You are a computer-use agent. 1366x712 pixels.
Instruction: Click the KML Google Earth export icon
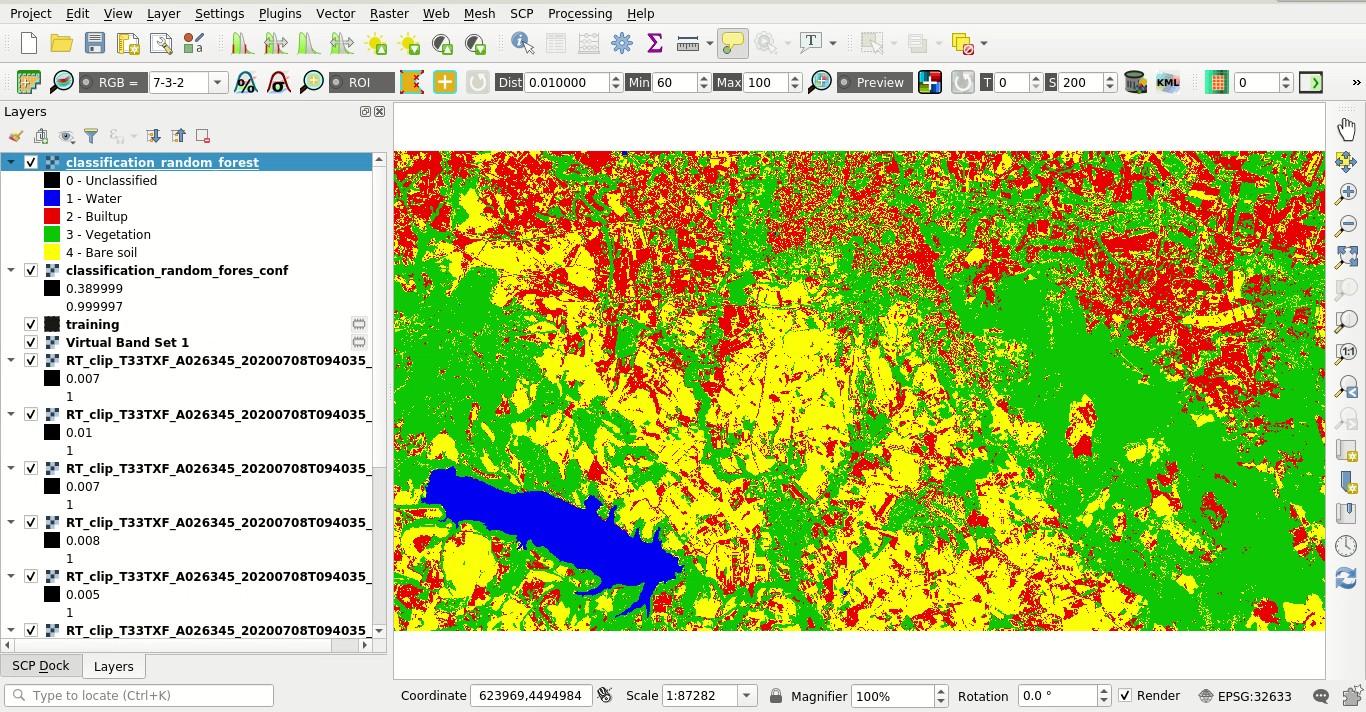point(1167,82)
